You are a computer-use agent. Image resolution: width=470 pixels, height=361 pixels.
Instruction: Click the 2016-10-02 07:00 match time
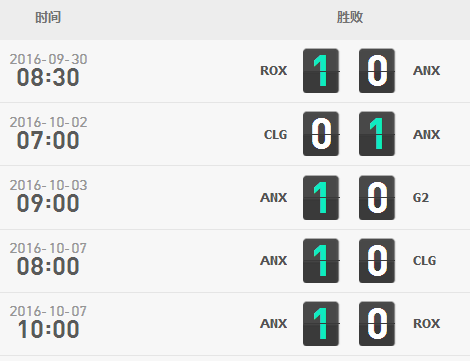coord(48,133)
